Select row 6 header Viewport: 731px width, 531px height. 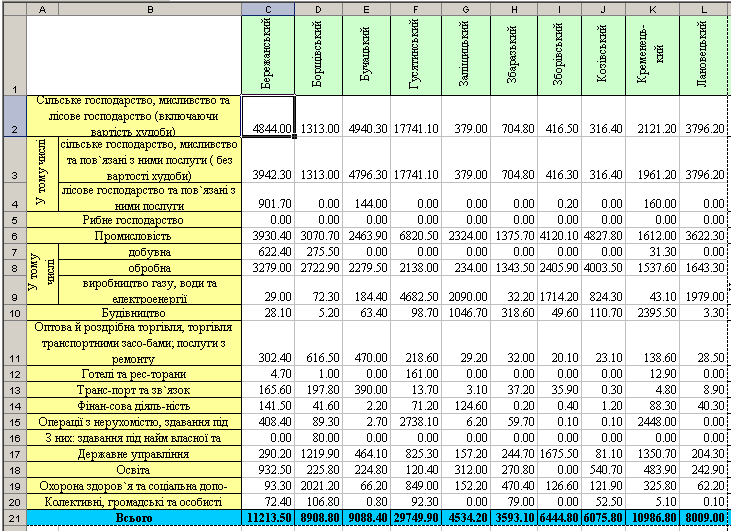(15, 236)
